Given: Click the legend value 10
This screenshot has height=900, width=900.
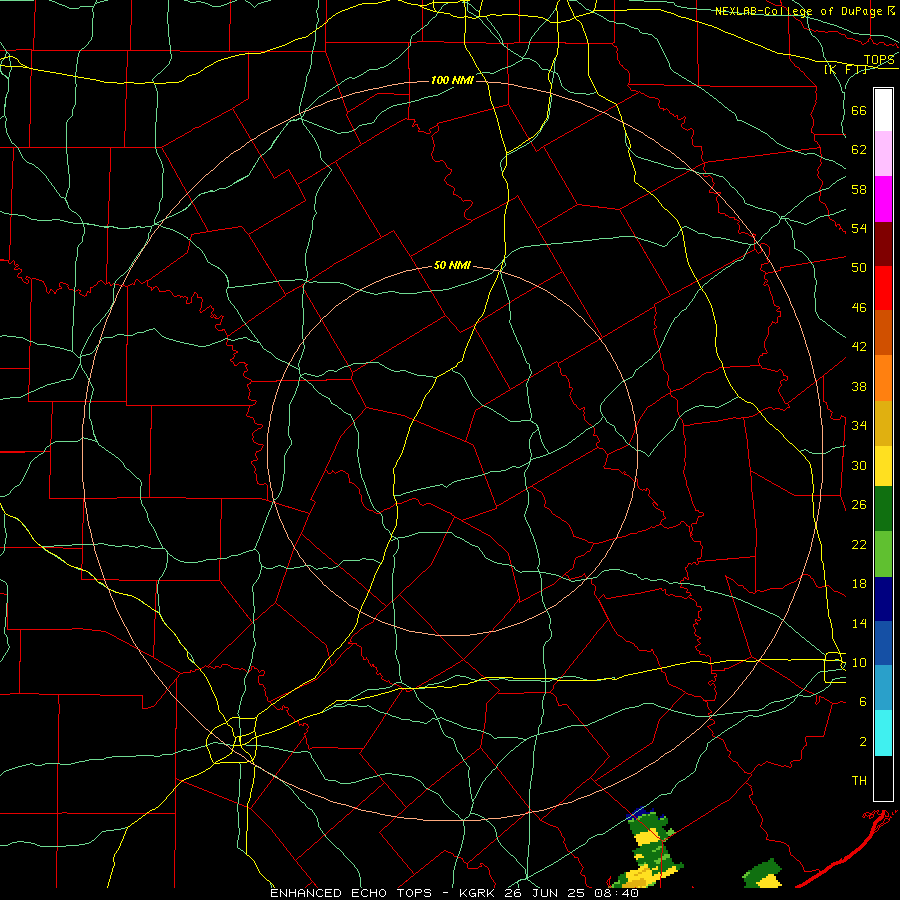Looking at the screenshot, I should point(859,663).
